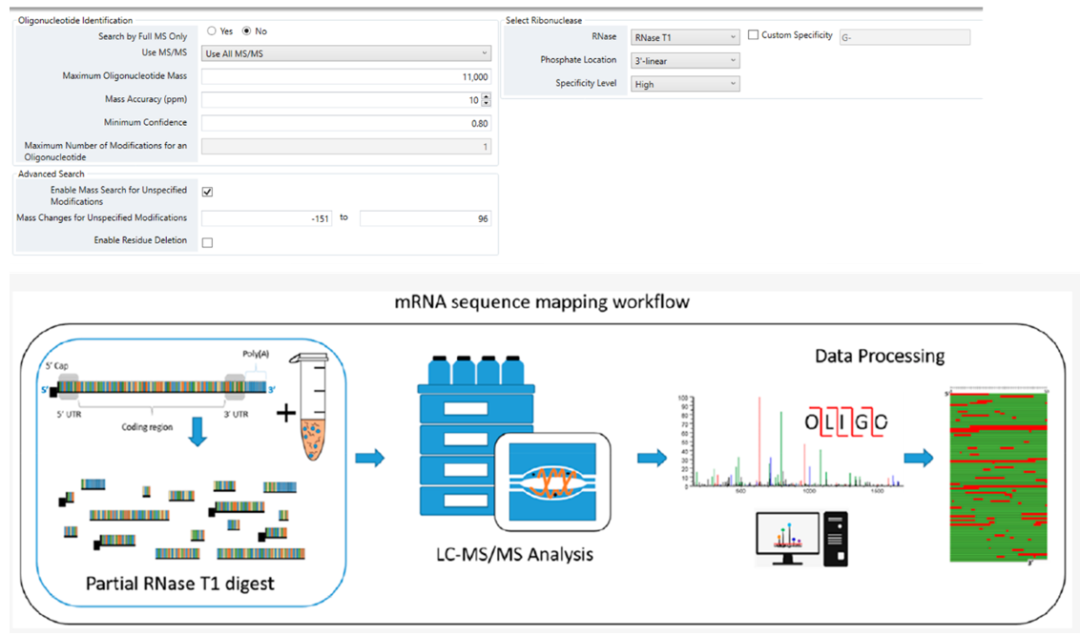1080x636 pixels.
Task: Increase Mass Accuracy ppm with up arrow
Action: pyautogui.click(x=486, y=96)
